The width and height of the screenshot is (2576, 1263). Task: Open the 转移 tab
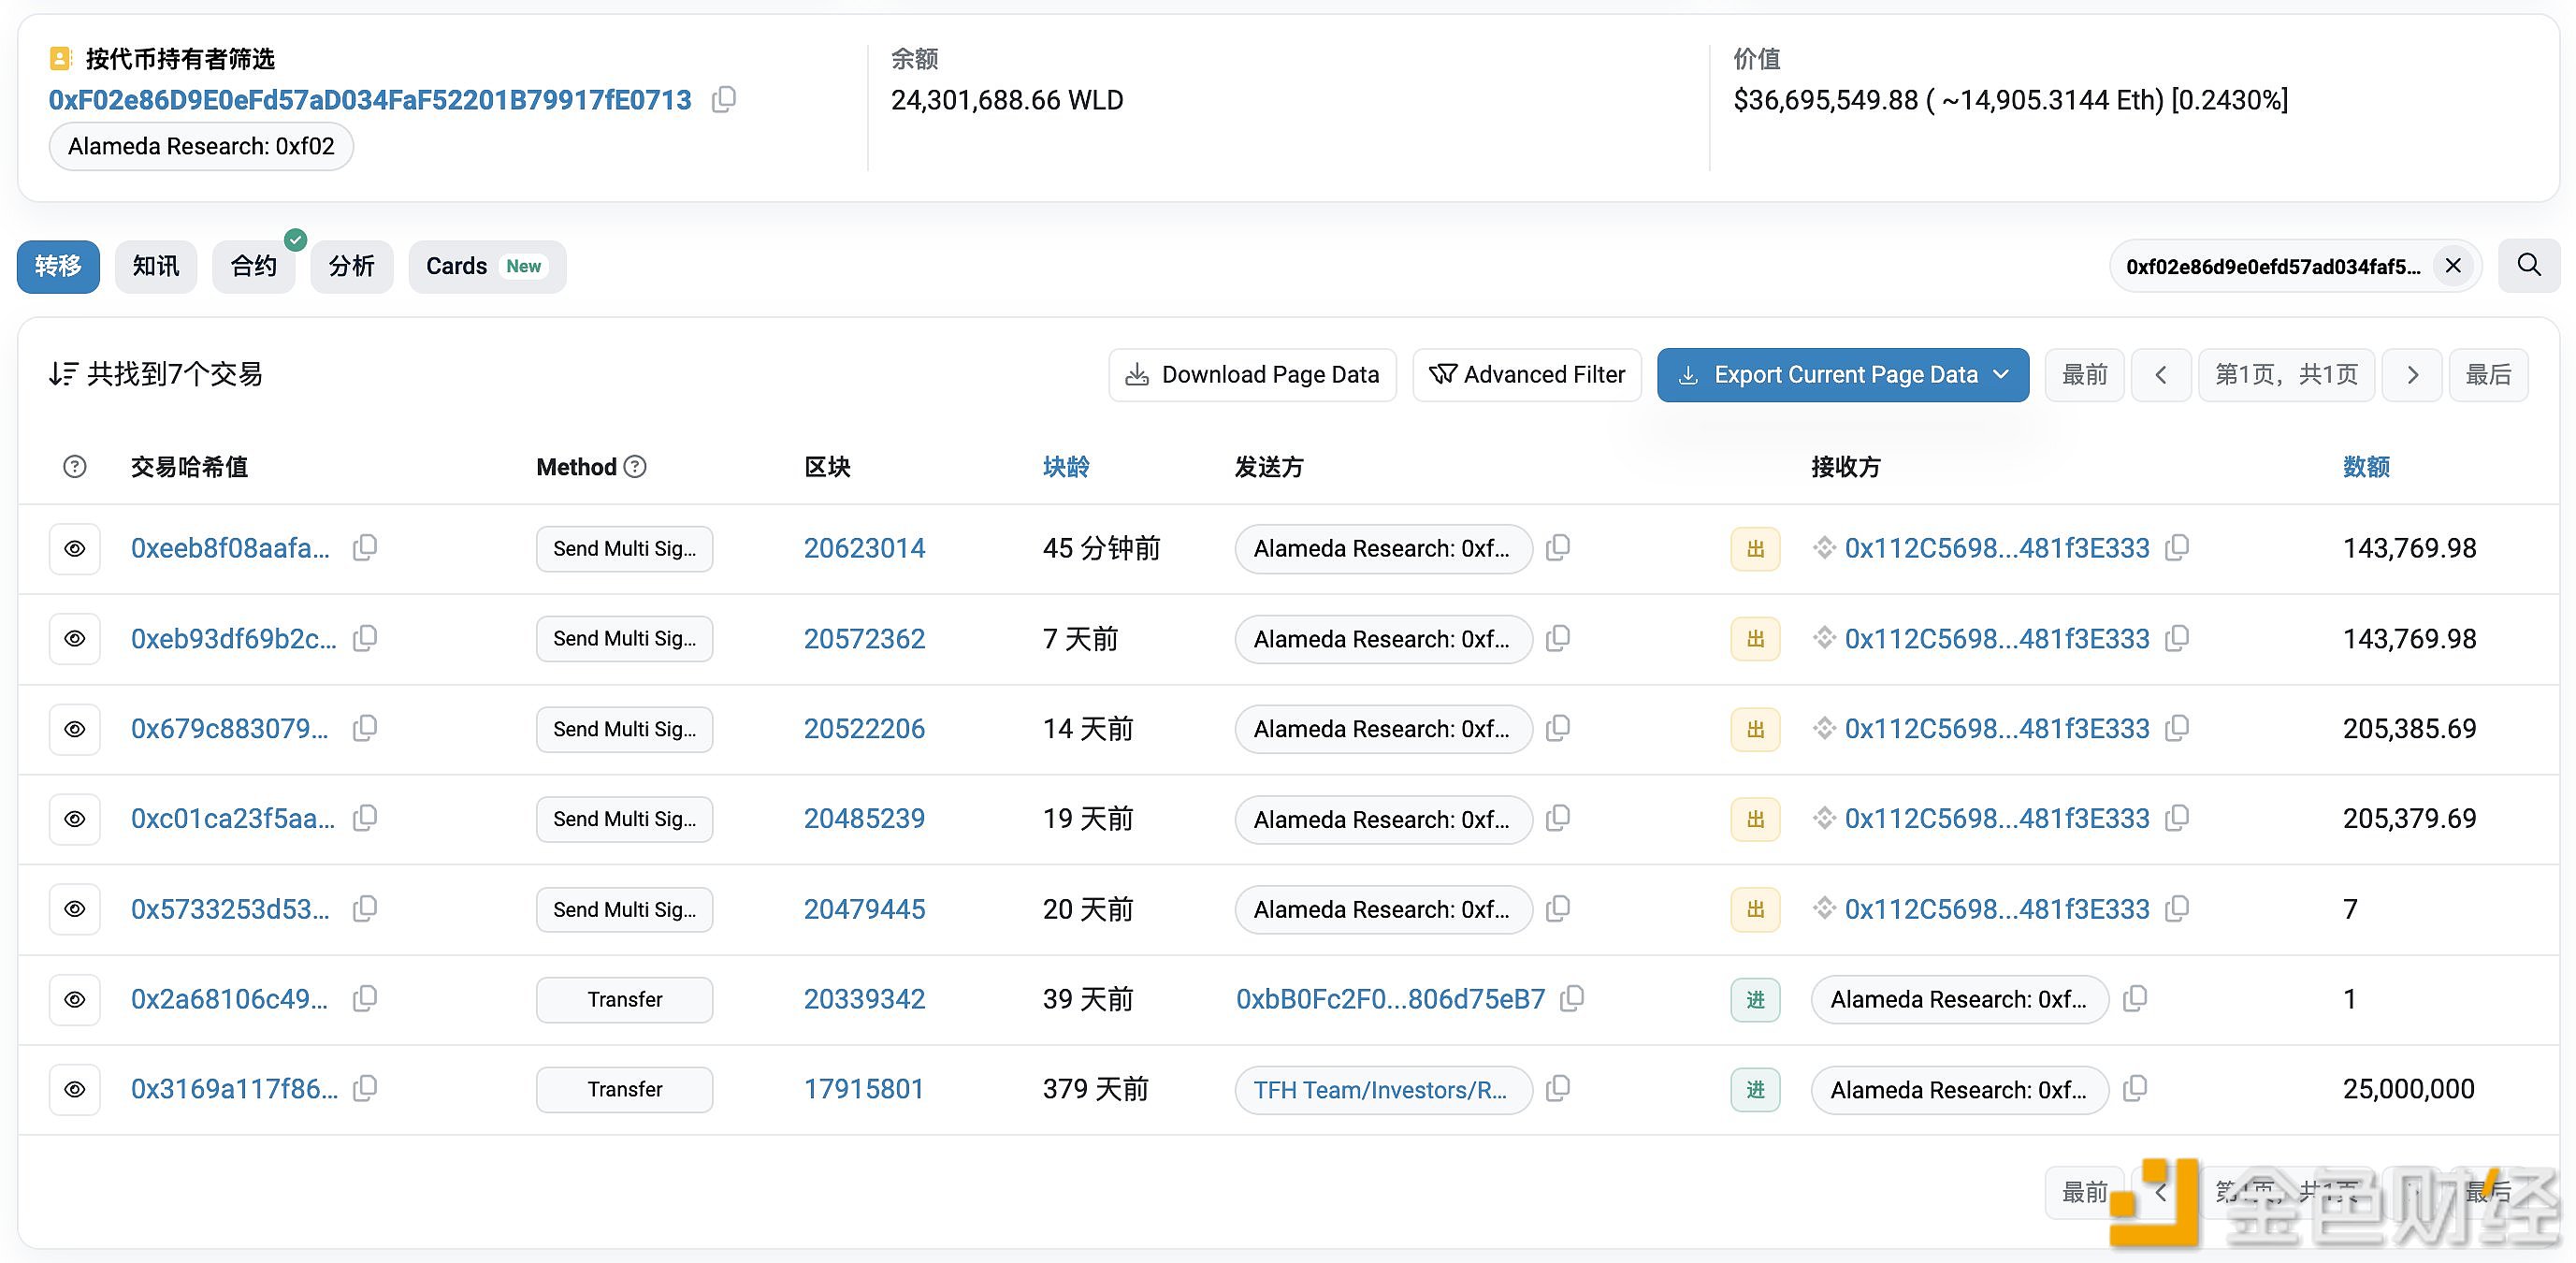(58, 266)
